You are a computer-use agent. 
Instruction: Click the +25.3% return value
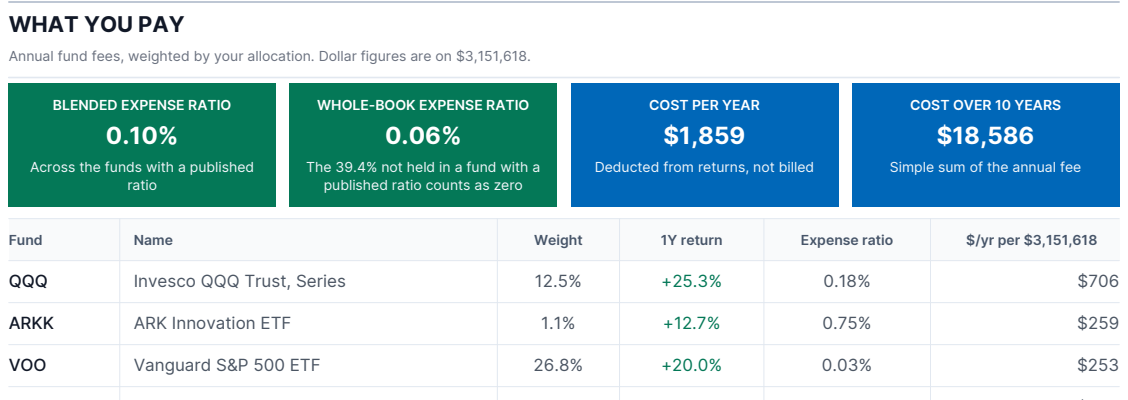(691, 281)
